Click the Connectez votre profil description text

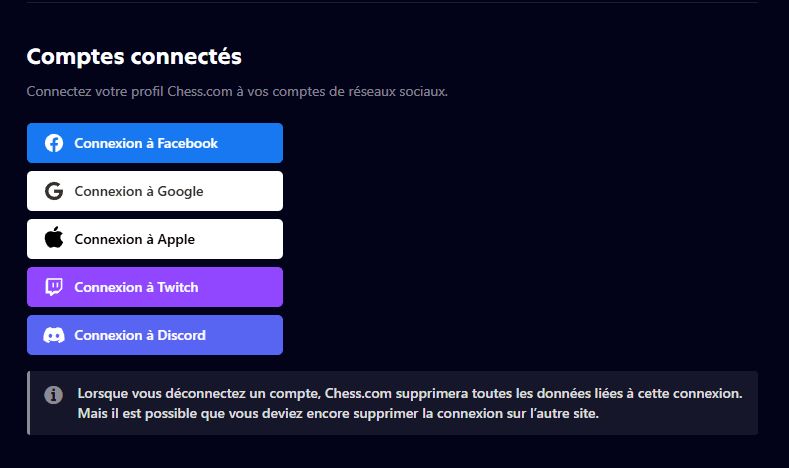[x=237, y=92]
